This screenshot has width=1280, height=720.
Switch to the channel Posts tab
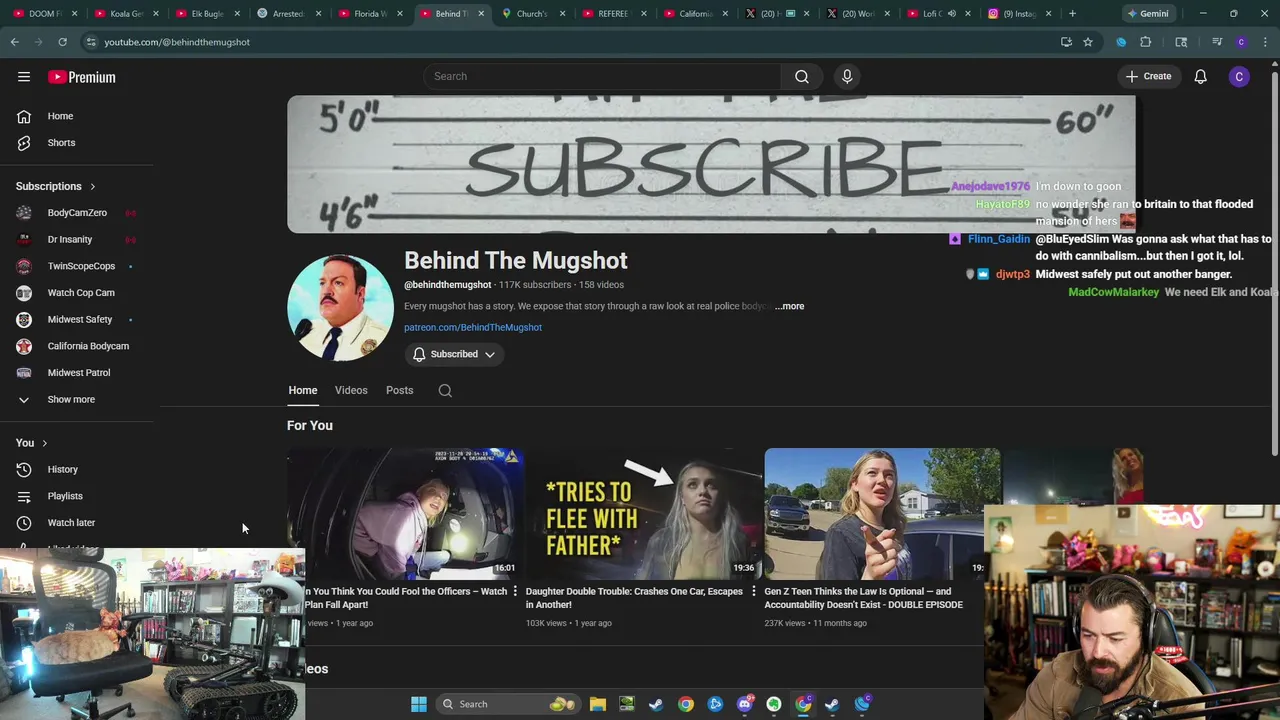[x=399, y=390]
